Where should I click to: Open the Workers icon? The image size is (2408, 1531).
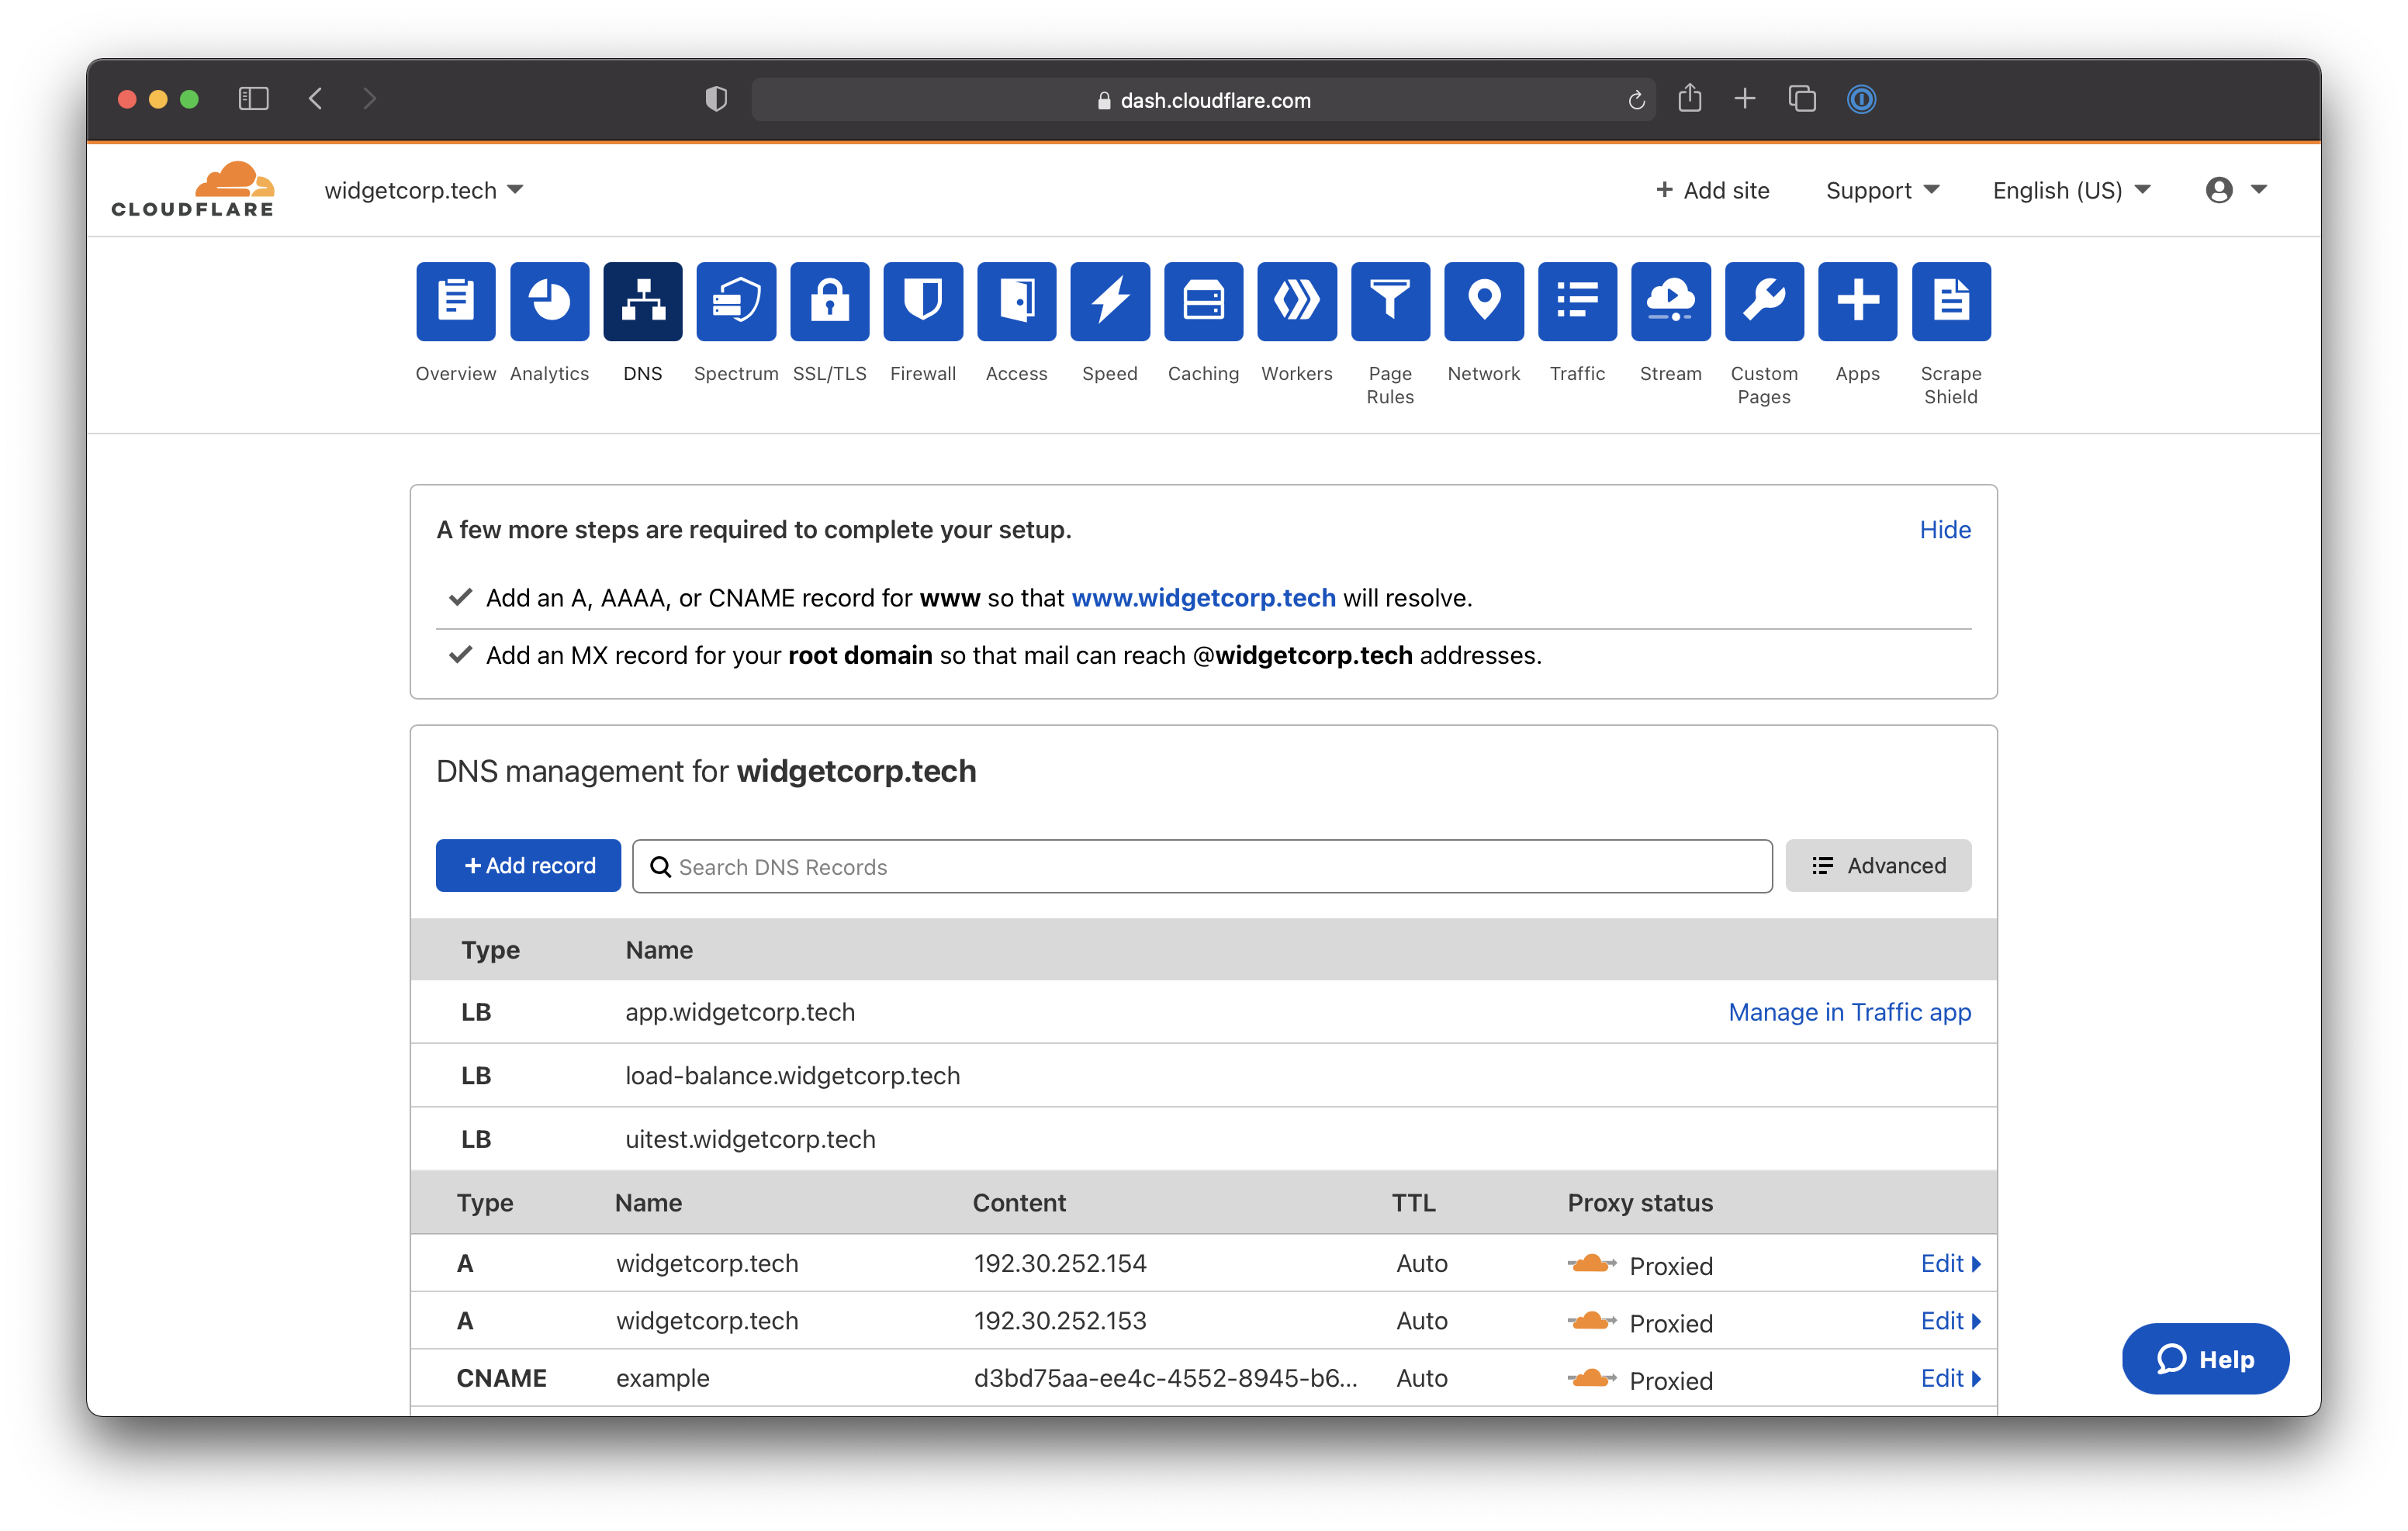1296,301
